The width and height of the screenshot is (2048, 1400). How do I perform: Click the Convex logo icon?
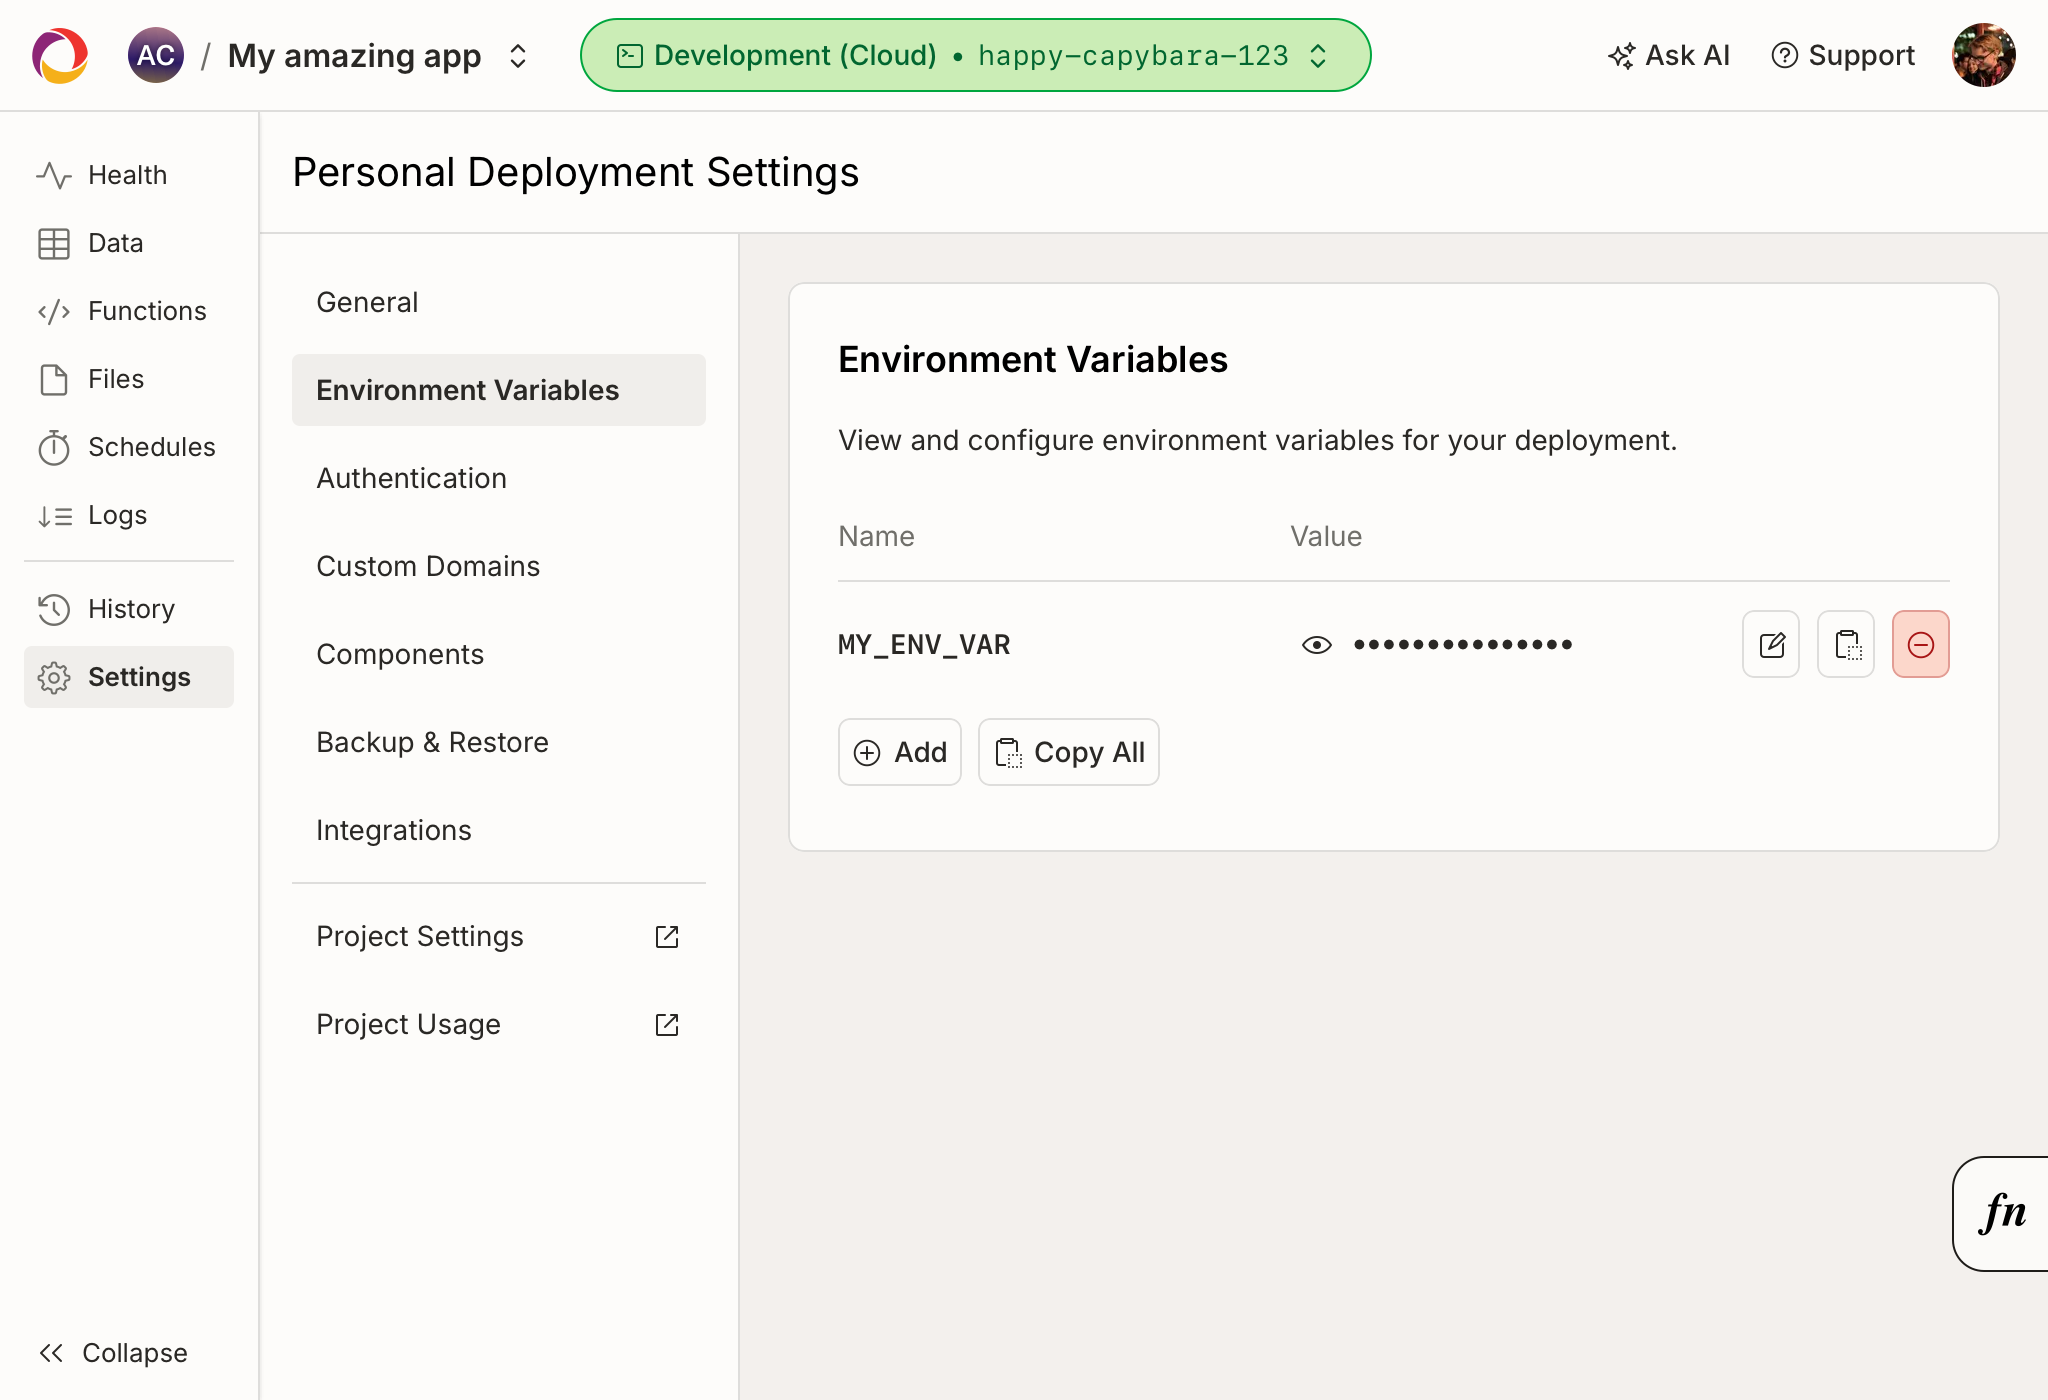60,55
